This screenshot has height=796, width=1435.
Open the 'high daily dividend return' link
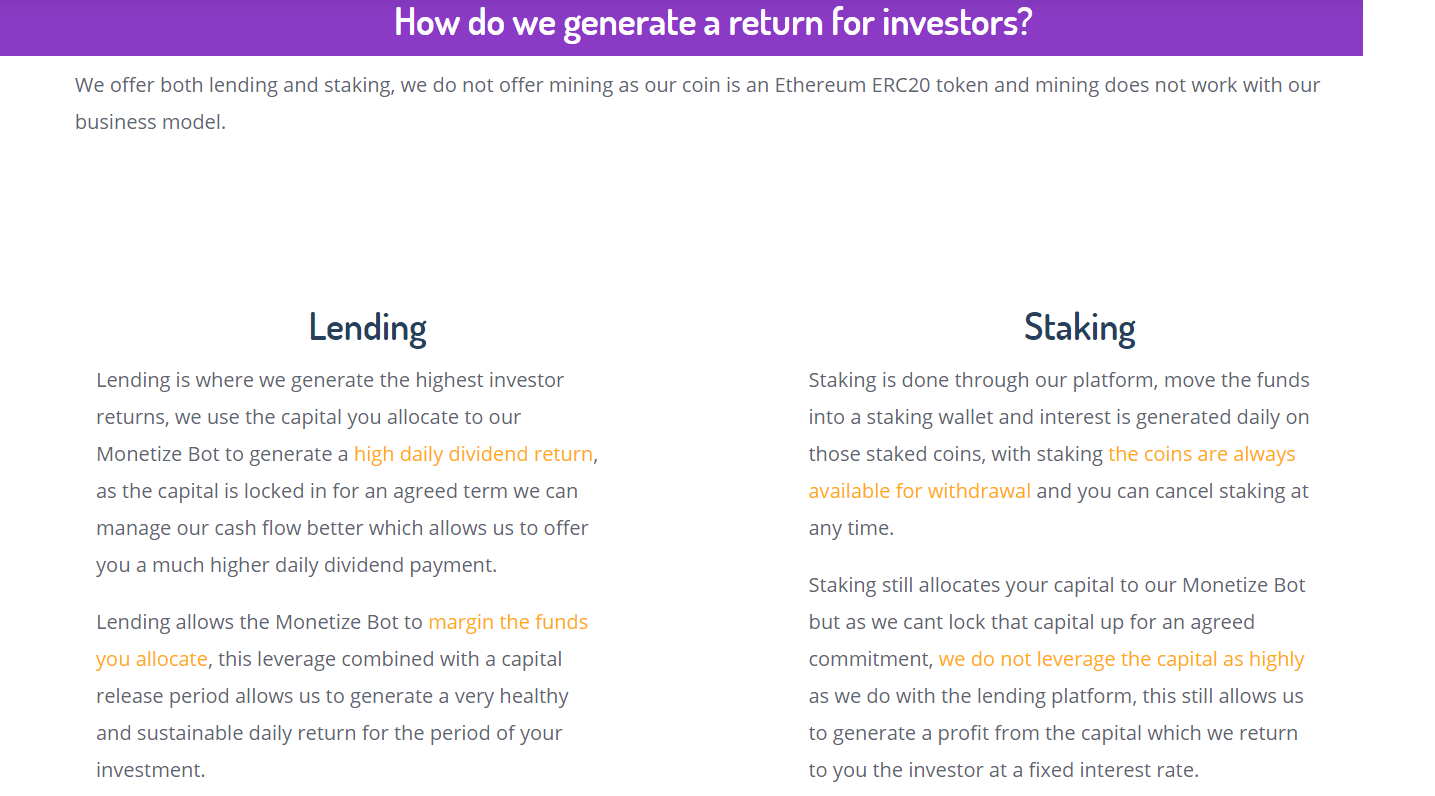(x=473, y=454)
